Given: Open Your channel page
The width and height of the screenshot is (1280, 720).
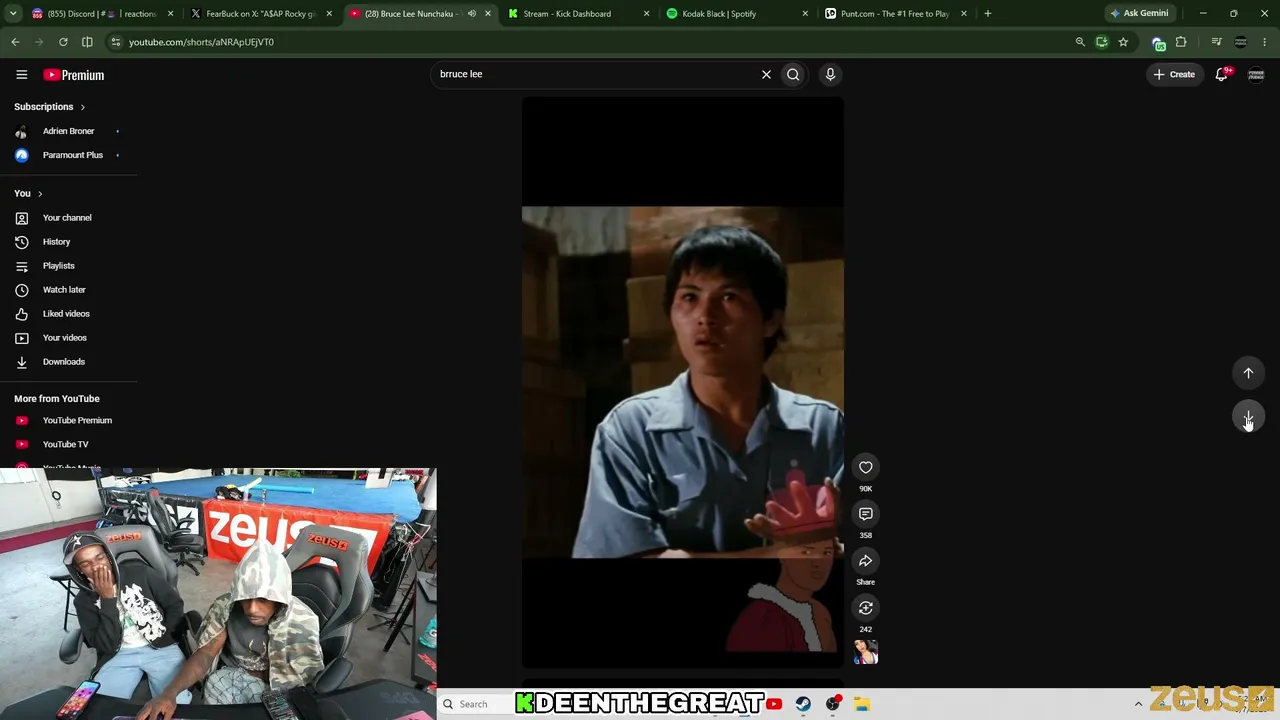Looking at the screenshot, I should [x=68, y=217].
